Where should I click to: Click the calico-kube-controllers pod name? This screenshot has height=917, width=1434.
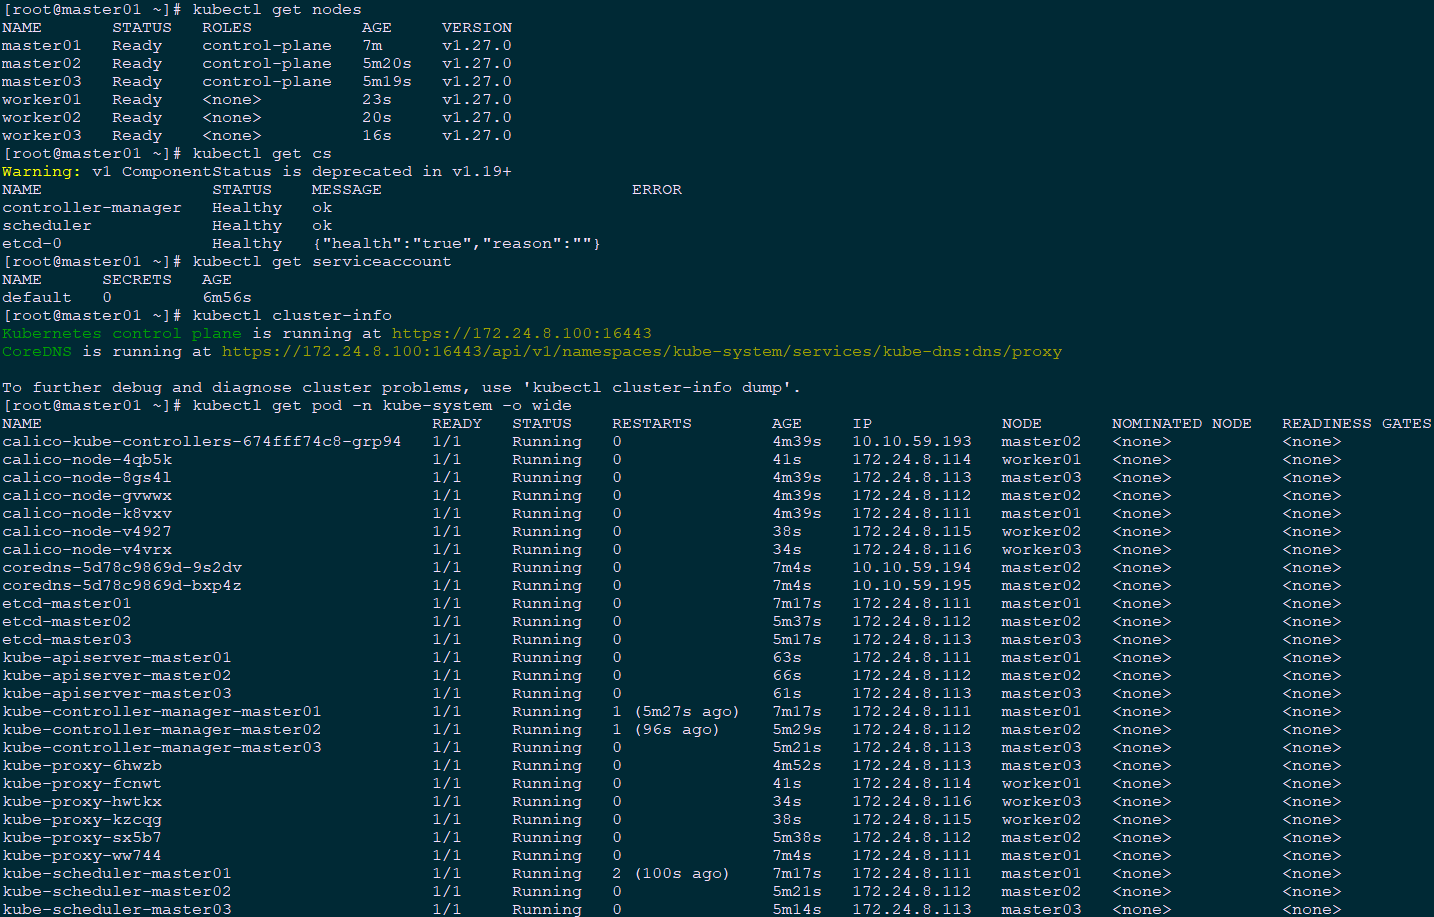click(x=201, y=442)
